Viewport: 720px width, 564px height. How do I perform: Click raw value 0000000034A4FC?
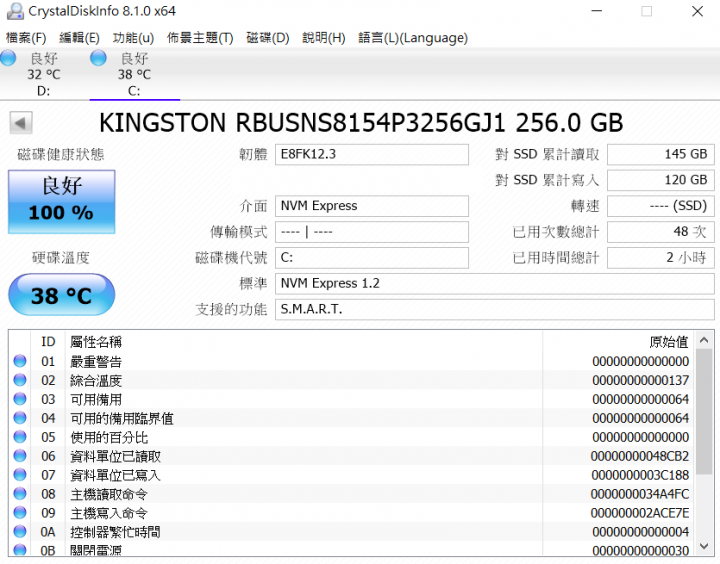click(x=640, y=494)
